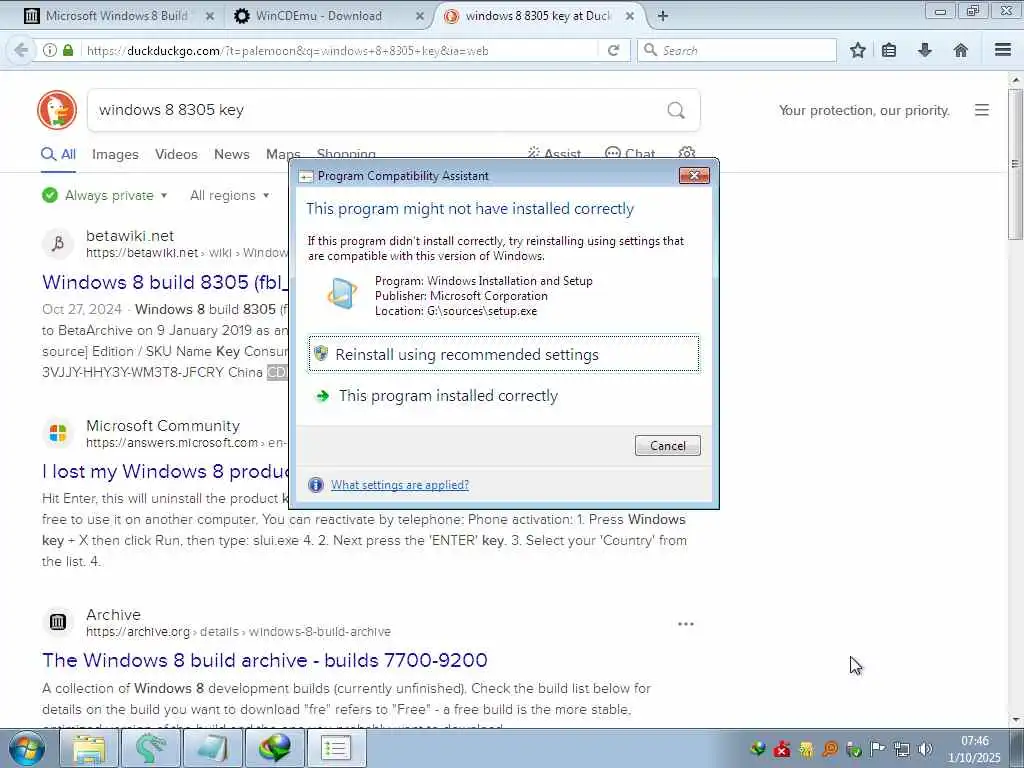Expand the All regions dropdown
Screen dimensions: 1024x768
tap(229, 195)
